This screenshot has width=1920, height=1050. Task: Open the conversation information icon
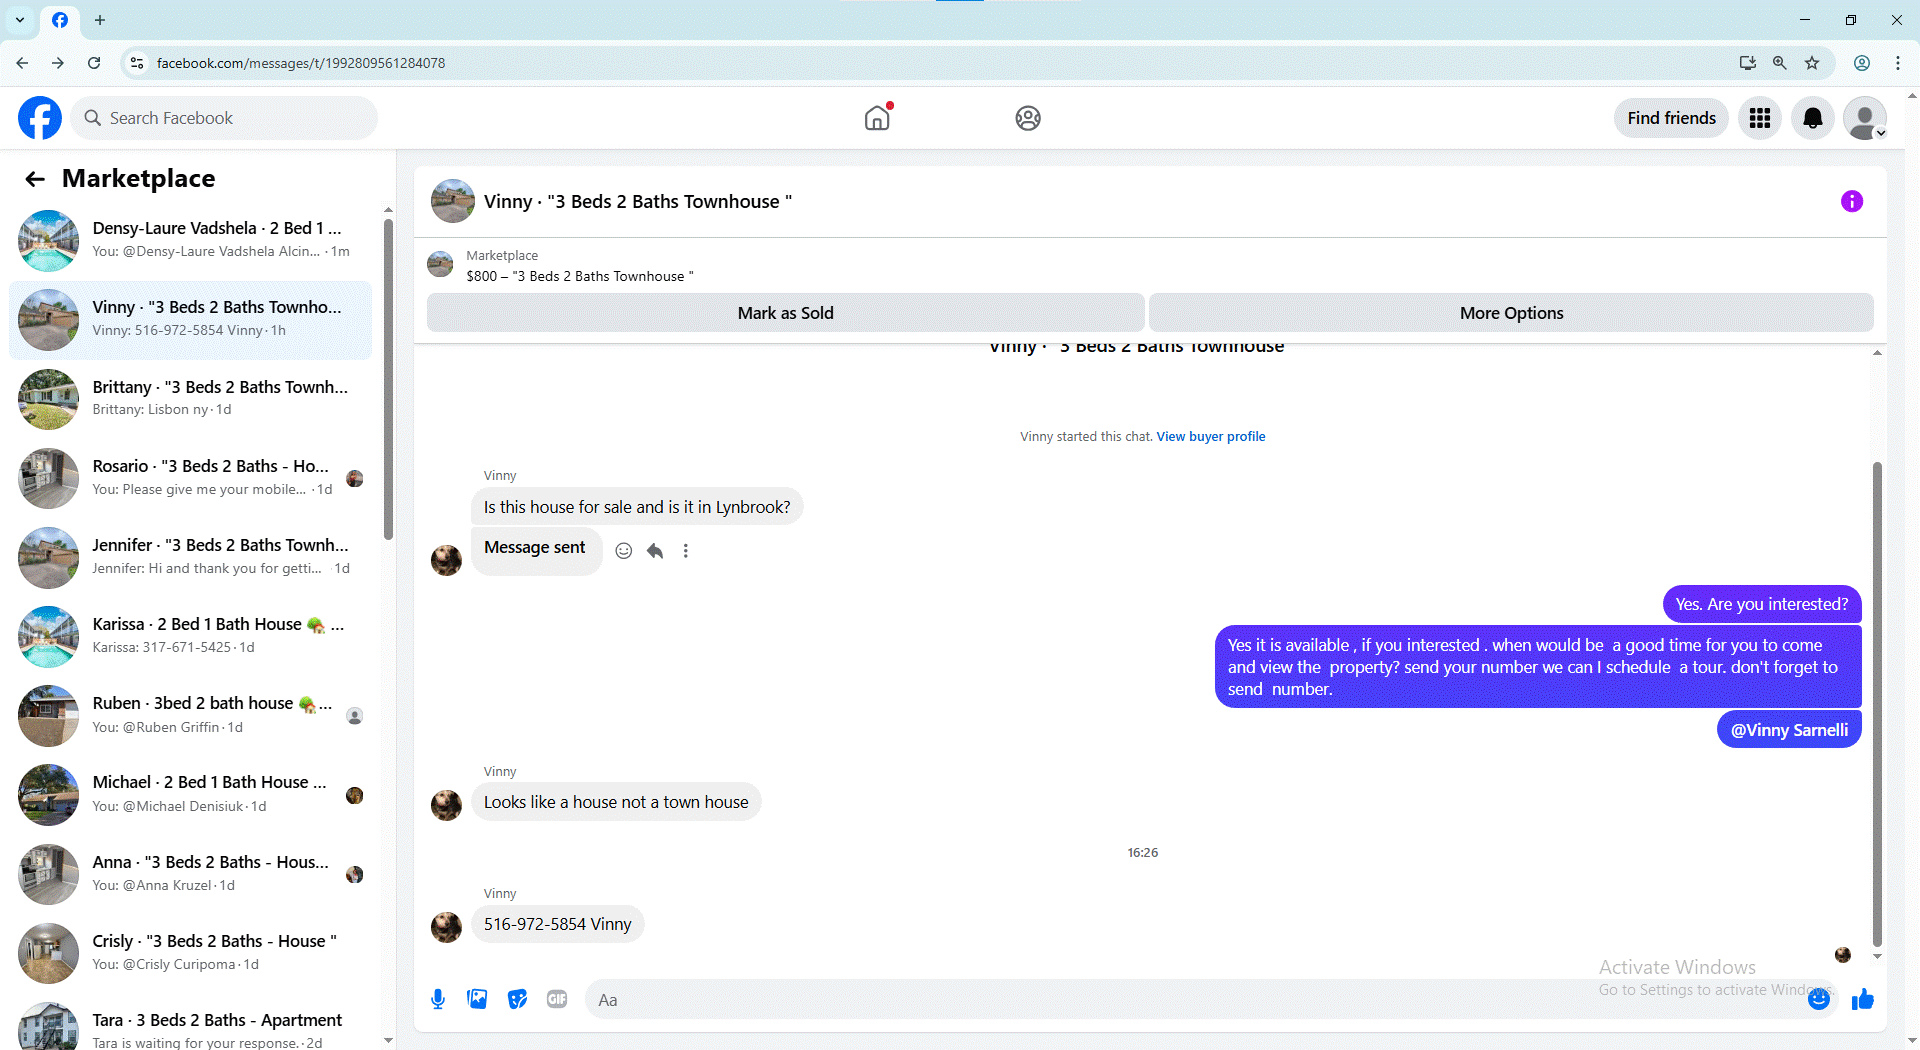pos(1852,201)
